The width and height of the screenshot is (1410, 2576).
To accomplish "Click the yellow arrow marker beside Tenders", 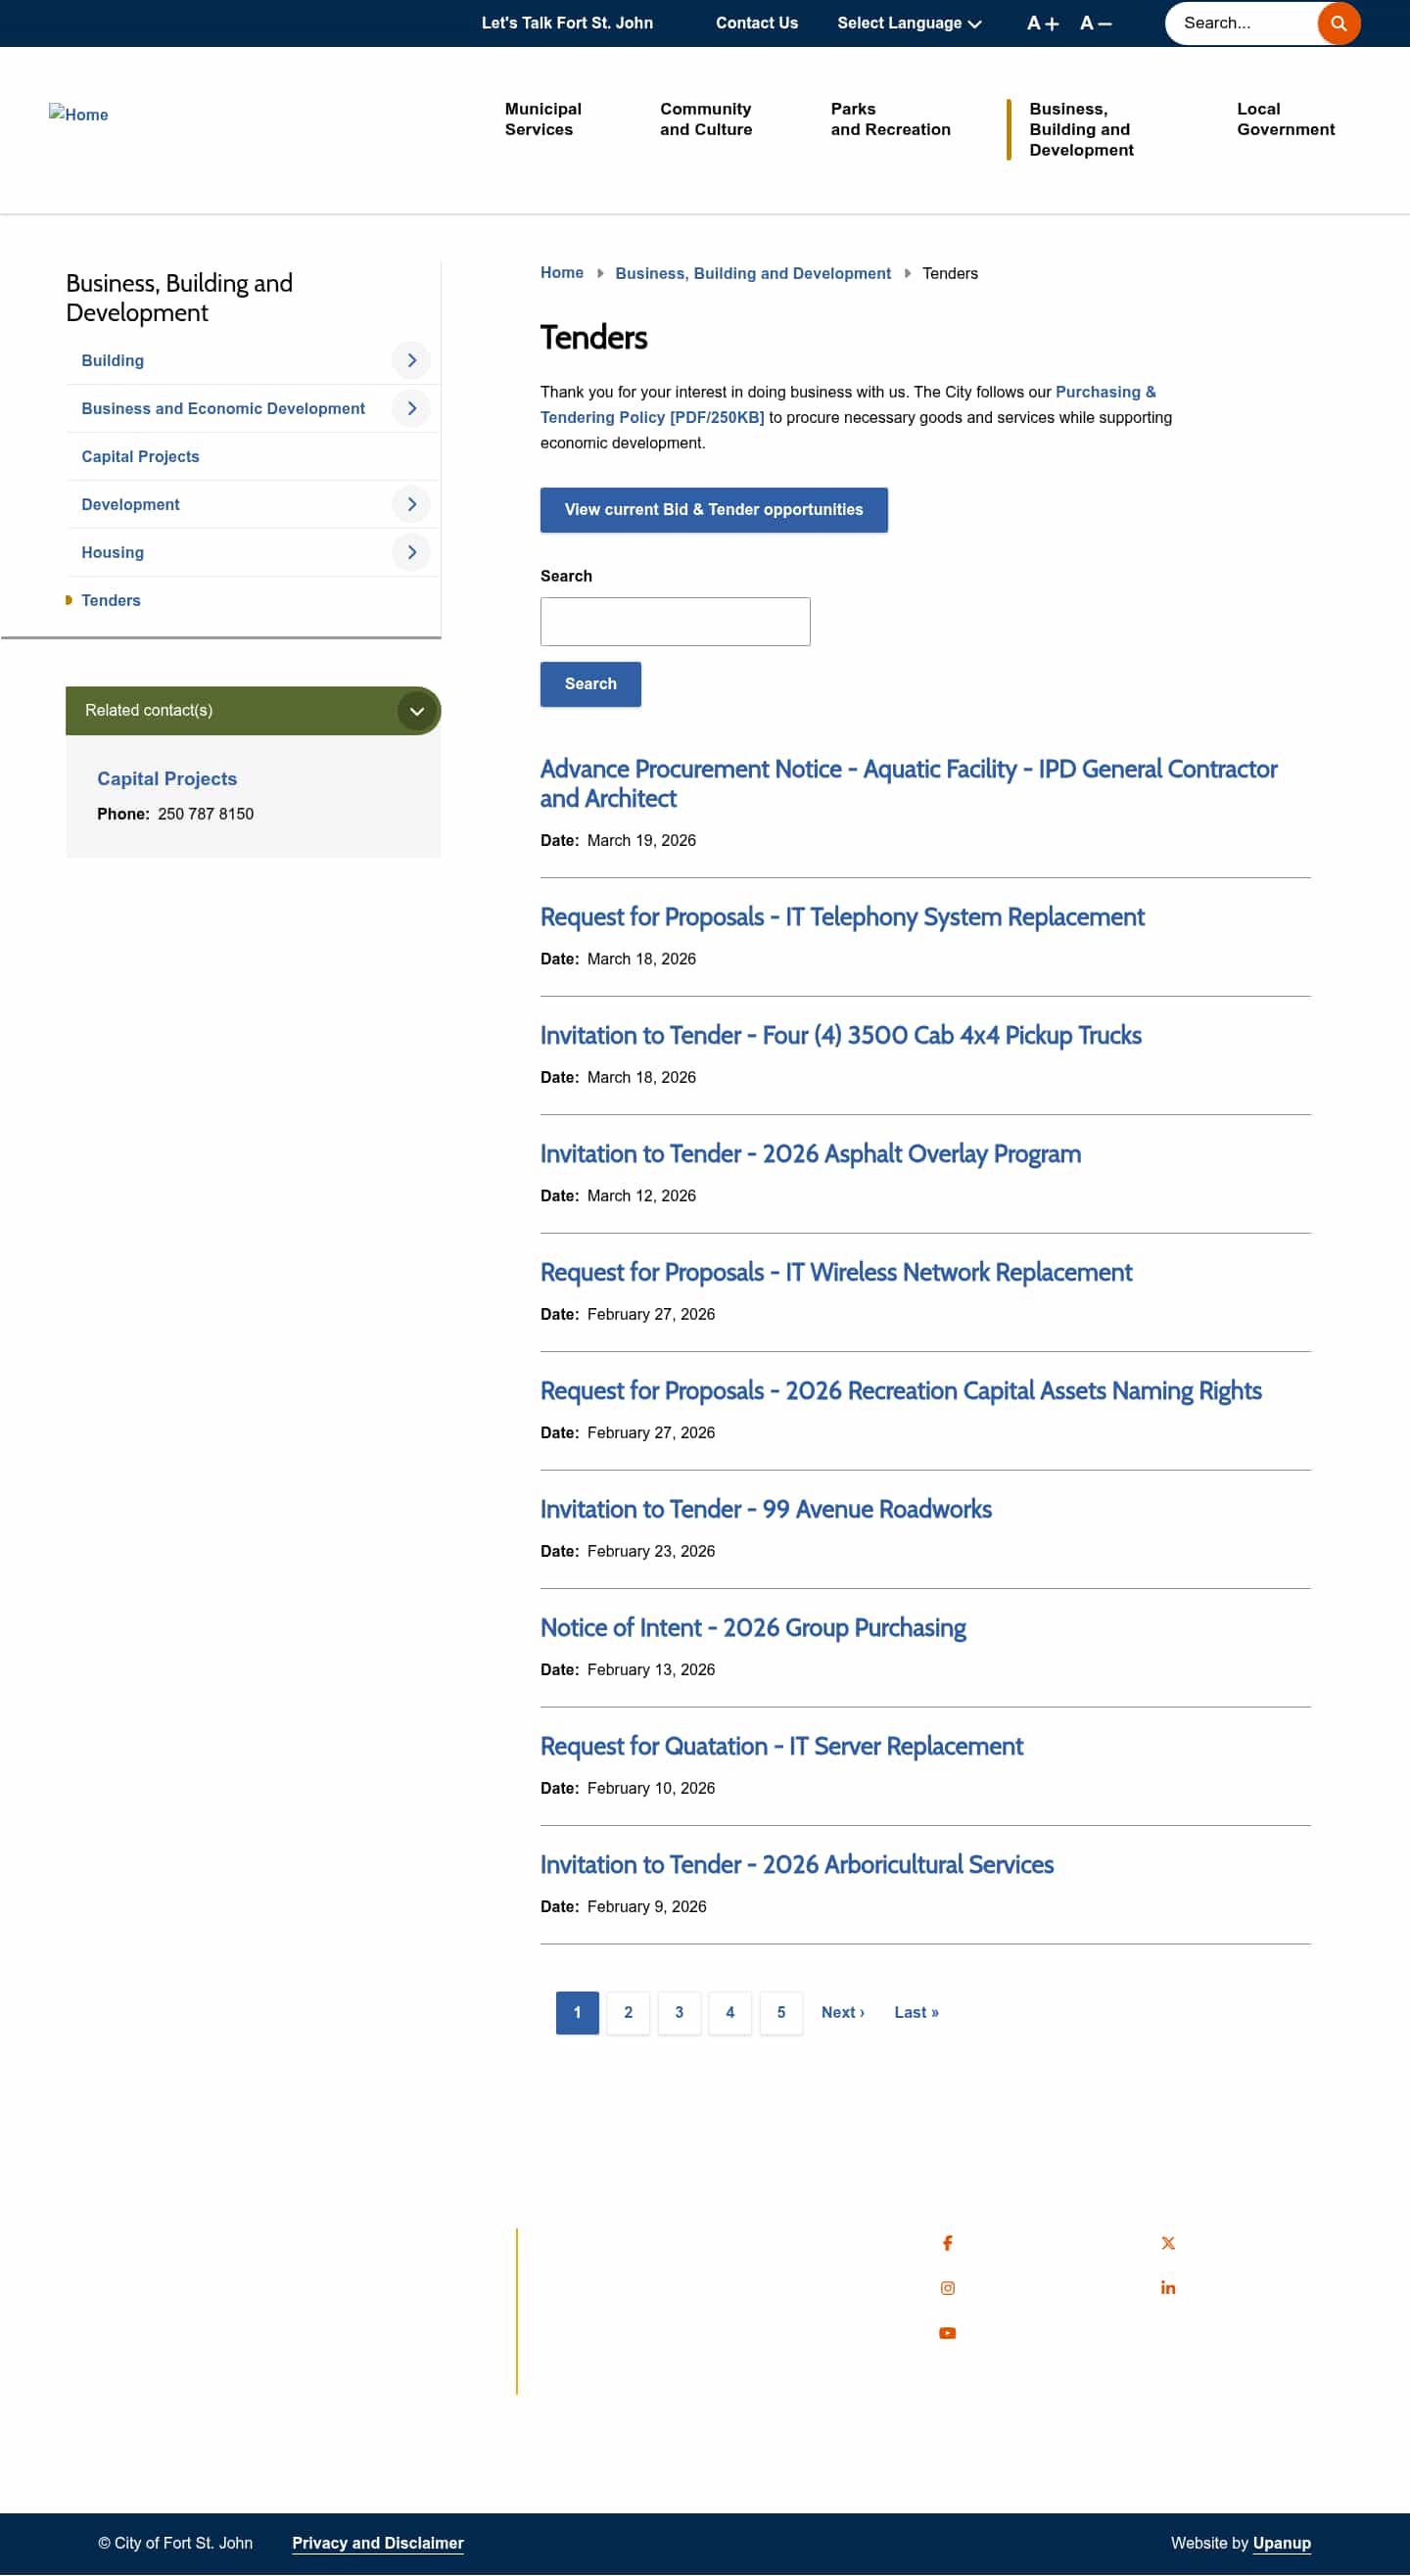I will (68, 600).
